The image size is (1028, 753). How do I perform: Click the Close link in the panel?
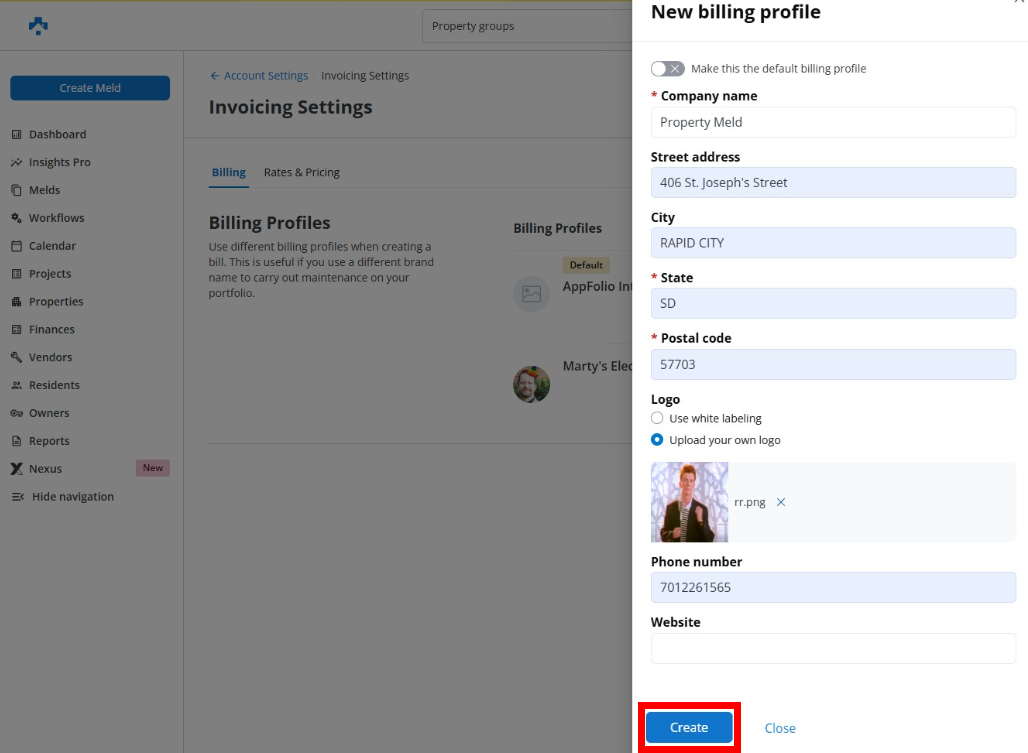pos(780,728)
